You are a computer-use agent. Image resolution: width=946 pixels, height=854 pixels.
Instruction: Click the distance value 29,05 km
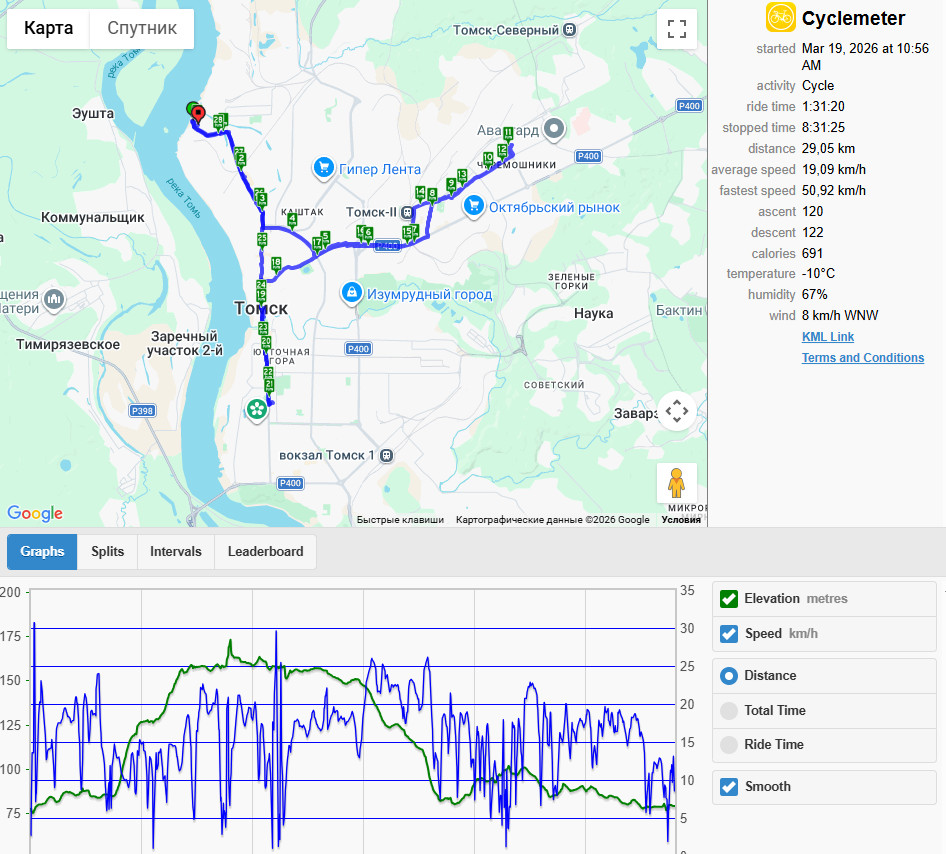828,149
